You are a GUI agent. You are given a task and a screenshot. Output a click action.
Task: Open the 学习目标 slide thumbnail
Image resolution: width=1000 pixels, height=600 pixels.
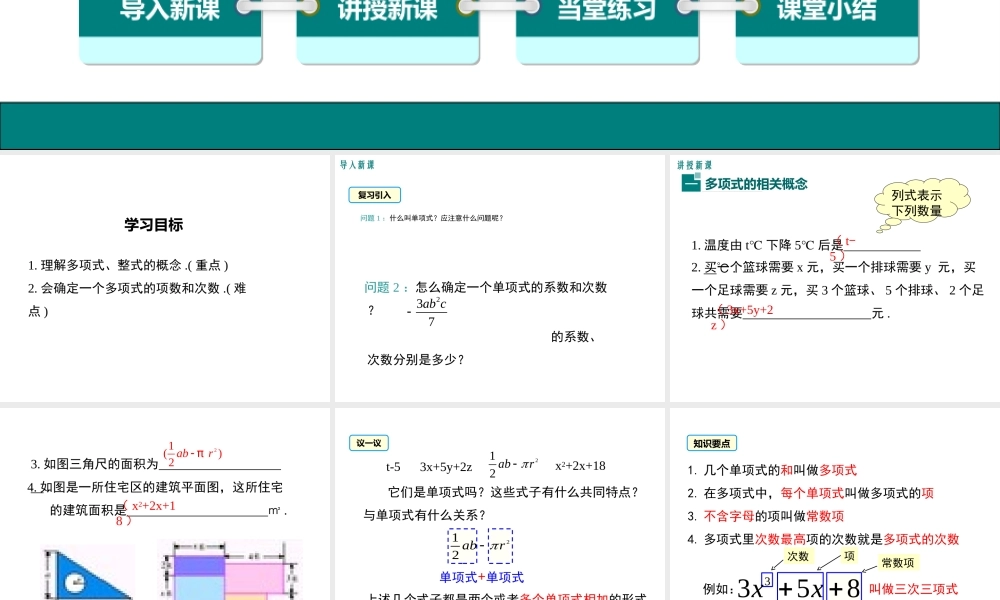[x=165, y=278]
